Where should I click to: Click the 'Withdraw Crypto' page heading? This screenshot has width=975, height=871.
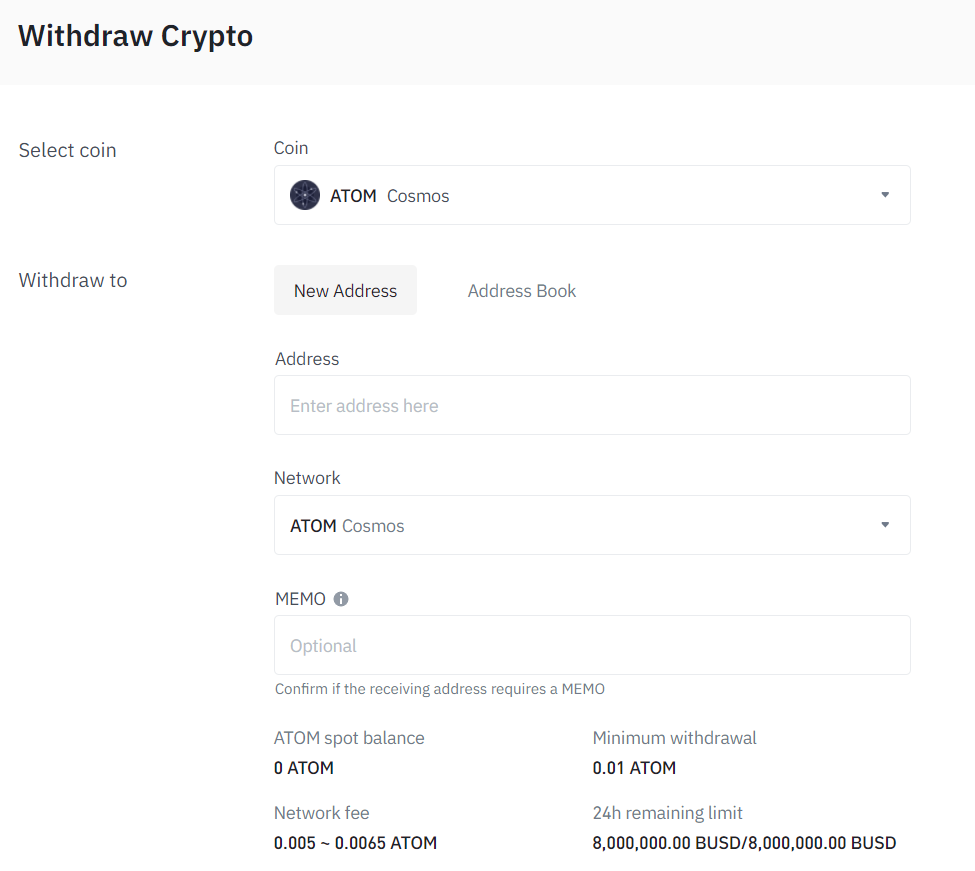tap(136, 36)
